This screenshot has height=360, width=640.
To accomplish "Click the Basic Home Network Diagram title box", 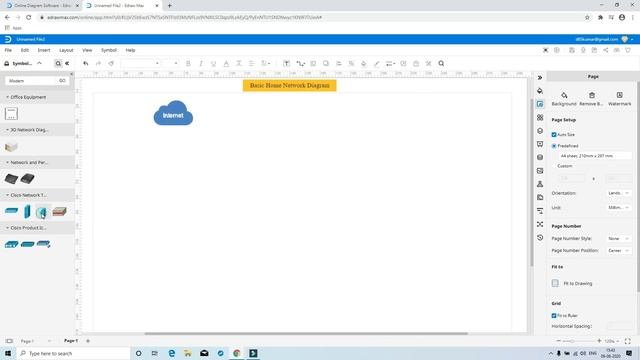I will (290, 85).
